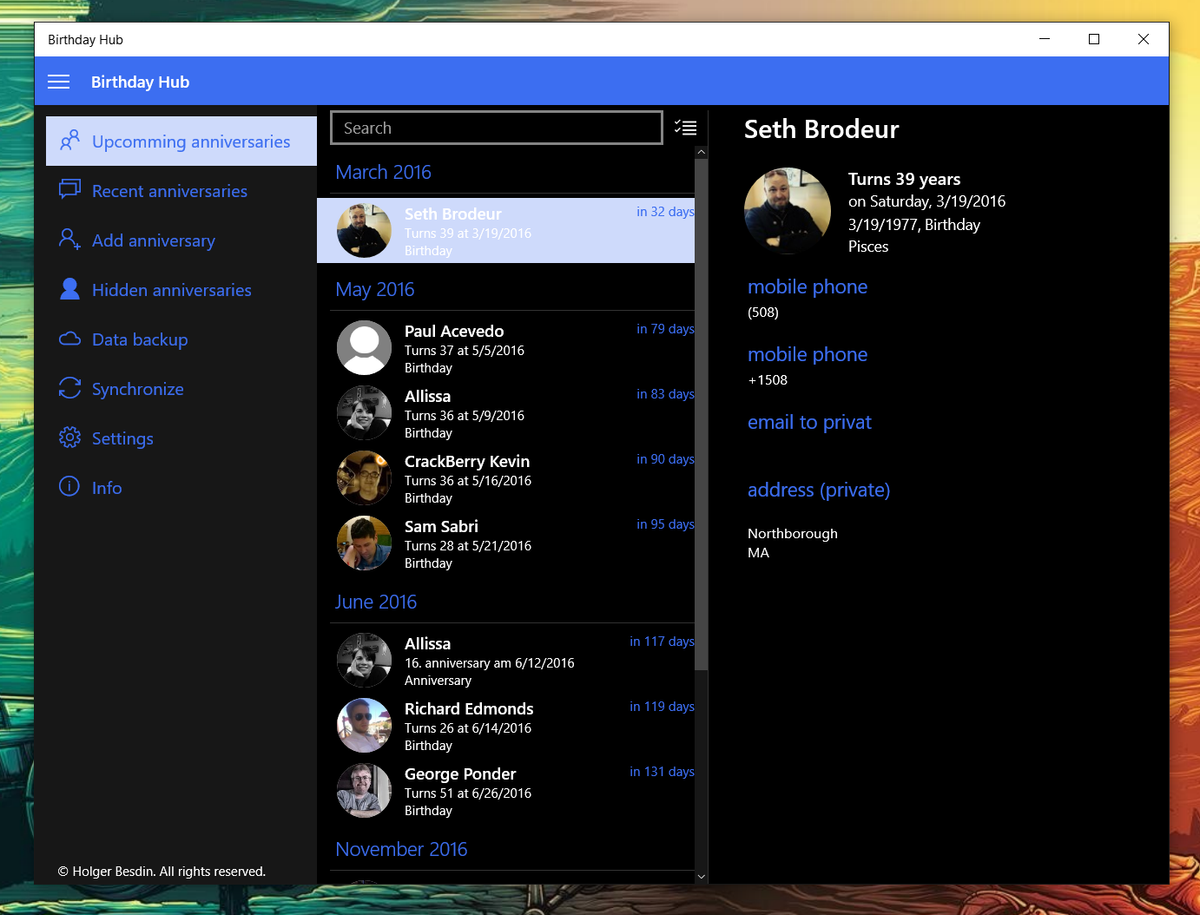
Task: Click the Synchronize refresh icon
Action: pyautogui.click(x=68, y=388)
